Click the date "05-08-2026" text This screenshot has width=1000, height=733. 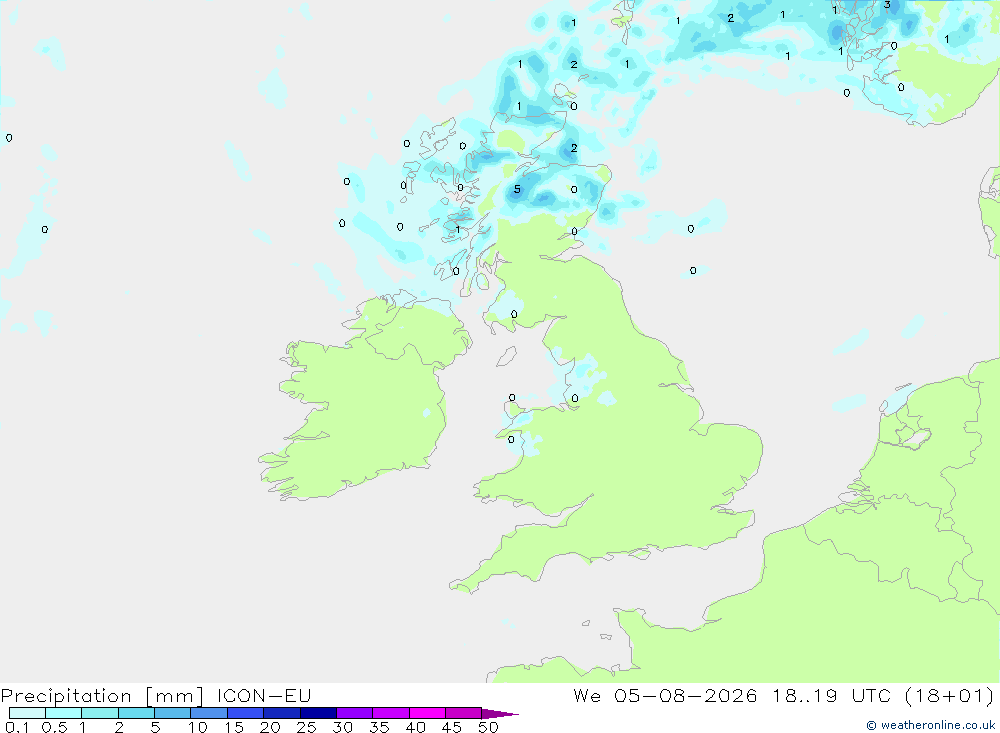(x=686, y=695)
